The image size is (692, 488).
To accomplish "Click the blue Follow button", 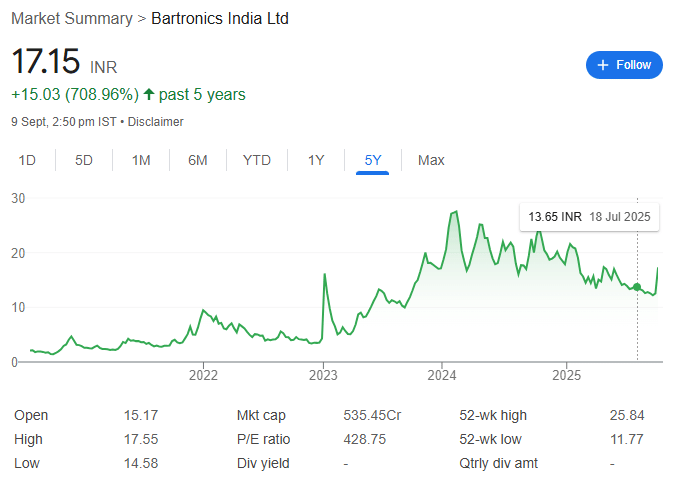I will coord(624,65).
